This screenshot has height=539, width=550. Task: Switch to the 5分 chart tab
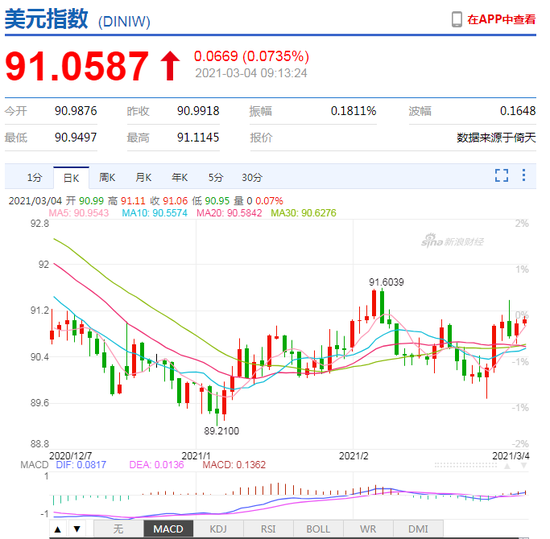[215, 177]
